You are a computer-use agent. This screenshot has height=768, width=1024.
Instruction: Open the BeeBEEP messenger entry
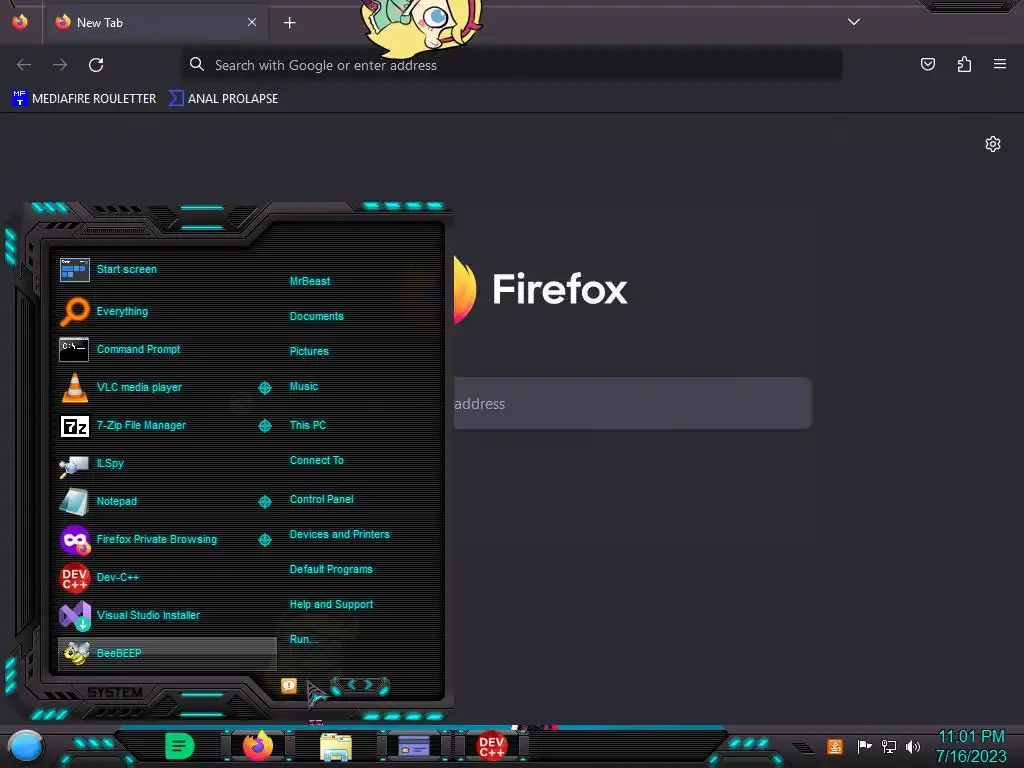point(167,653)
